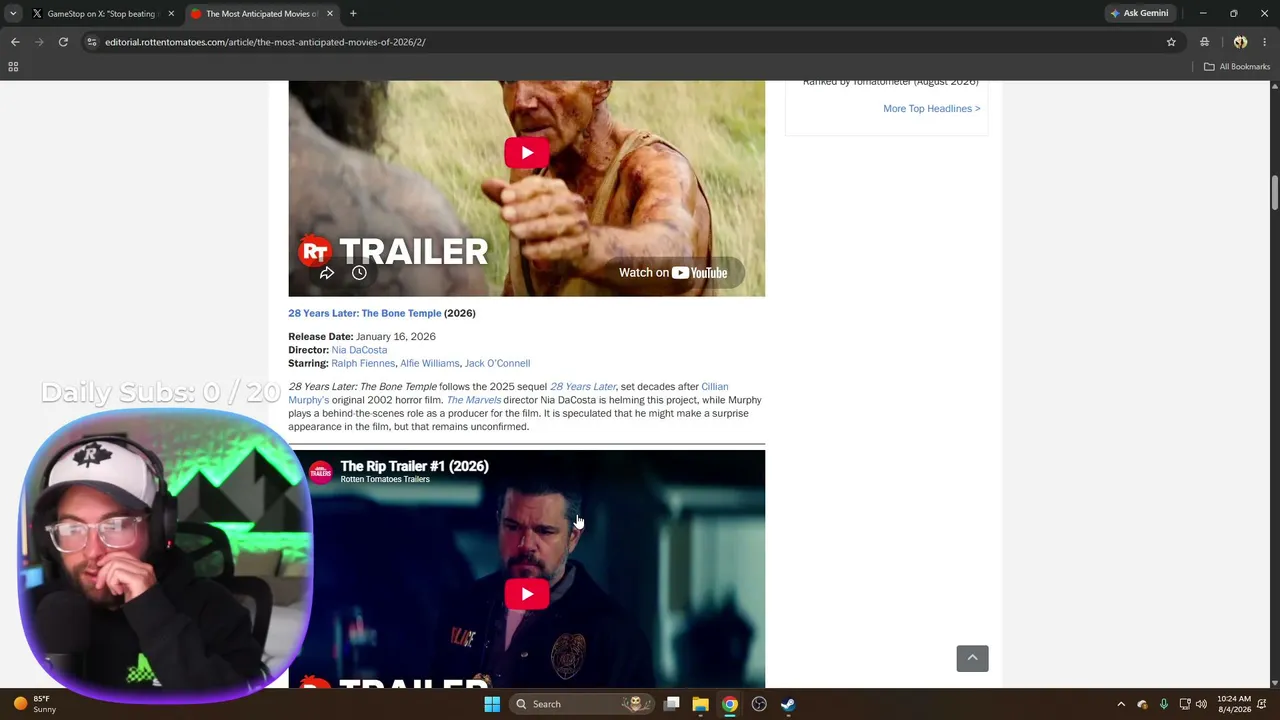This screenshot has width=1280, height=720.
Task: Open the browser extensions icon
Action: coord(1204,42)
